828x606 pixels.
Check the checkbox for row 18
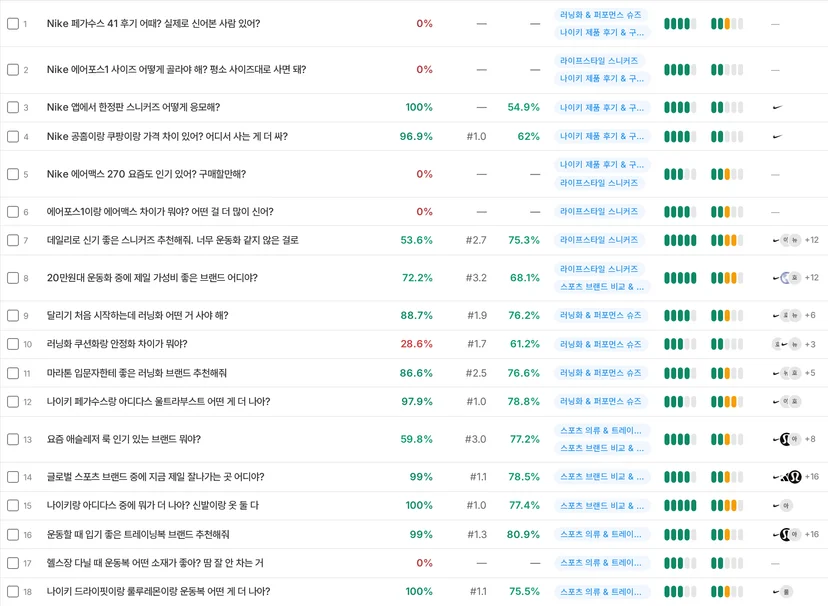[13, 592]
